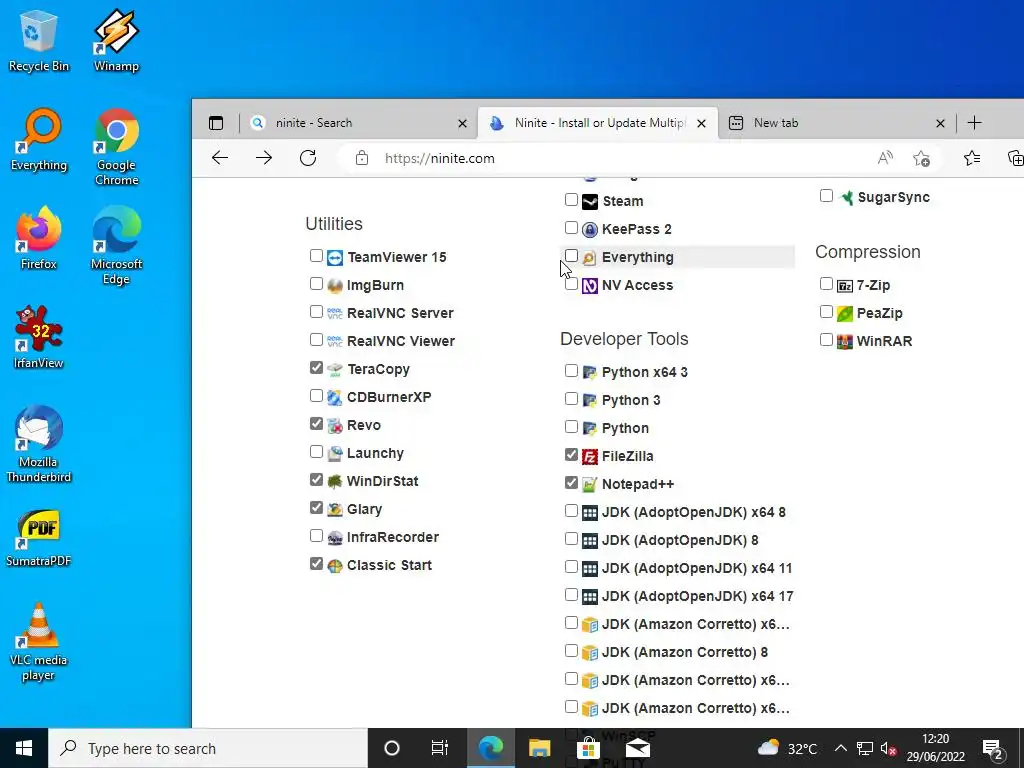
Task: Select the Winamp desktop shortcut
Action: 116,40
